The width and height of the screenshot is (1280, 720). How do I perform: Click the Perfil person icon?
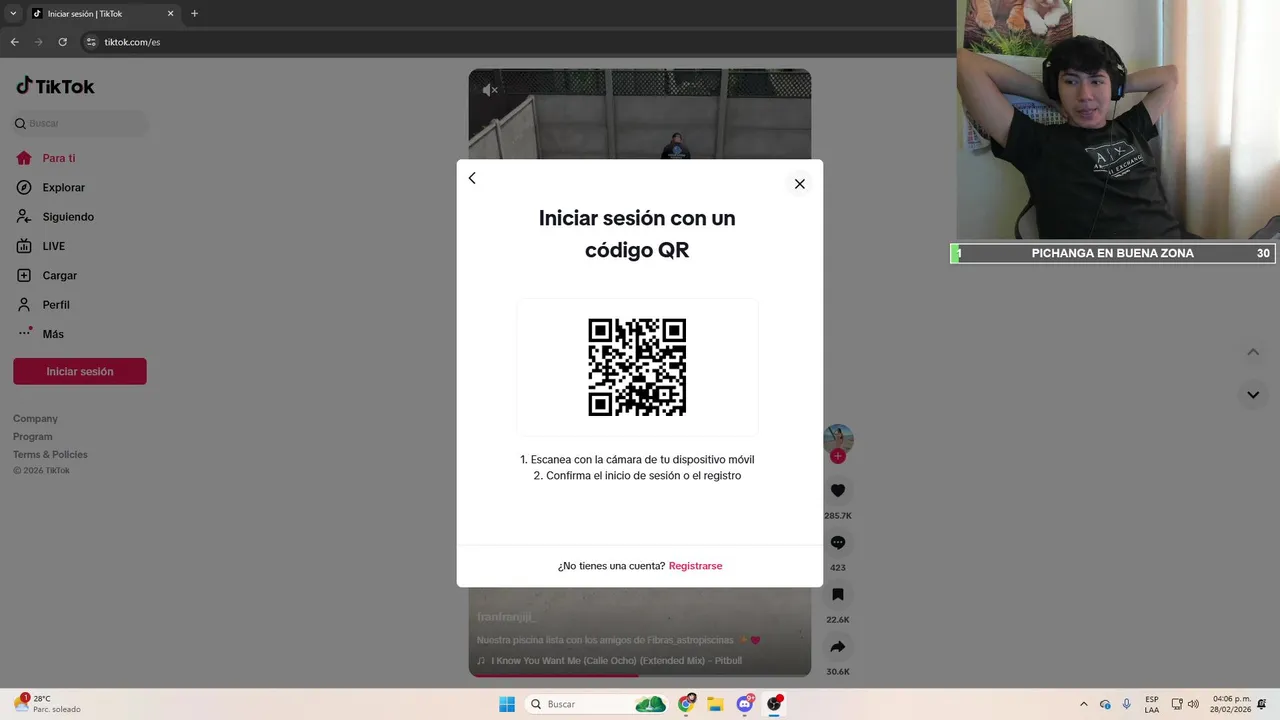click(x=24, y=304)
